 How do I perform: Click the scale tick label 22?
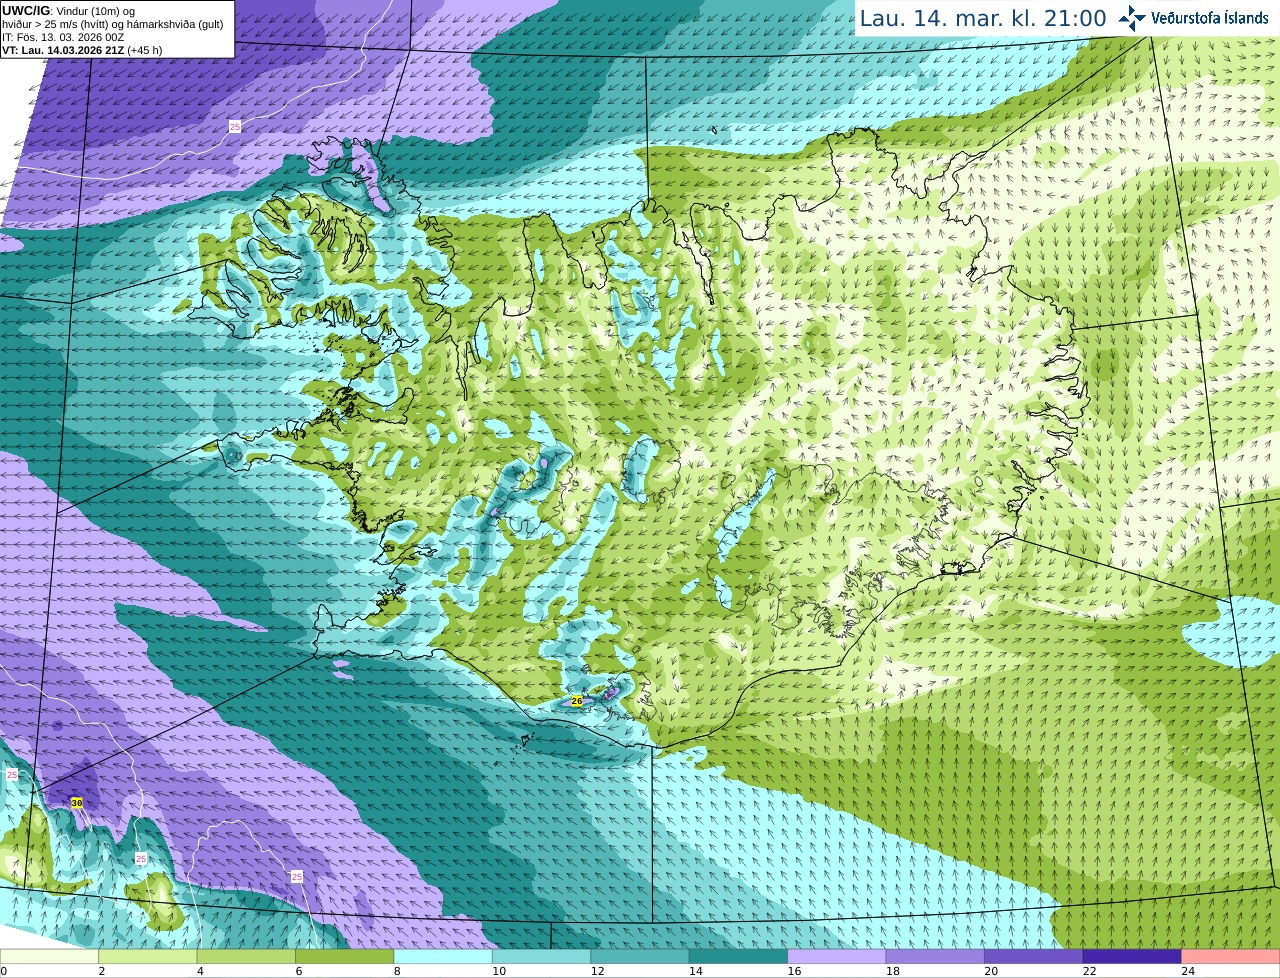point(1089,971)
